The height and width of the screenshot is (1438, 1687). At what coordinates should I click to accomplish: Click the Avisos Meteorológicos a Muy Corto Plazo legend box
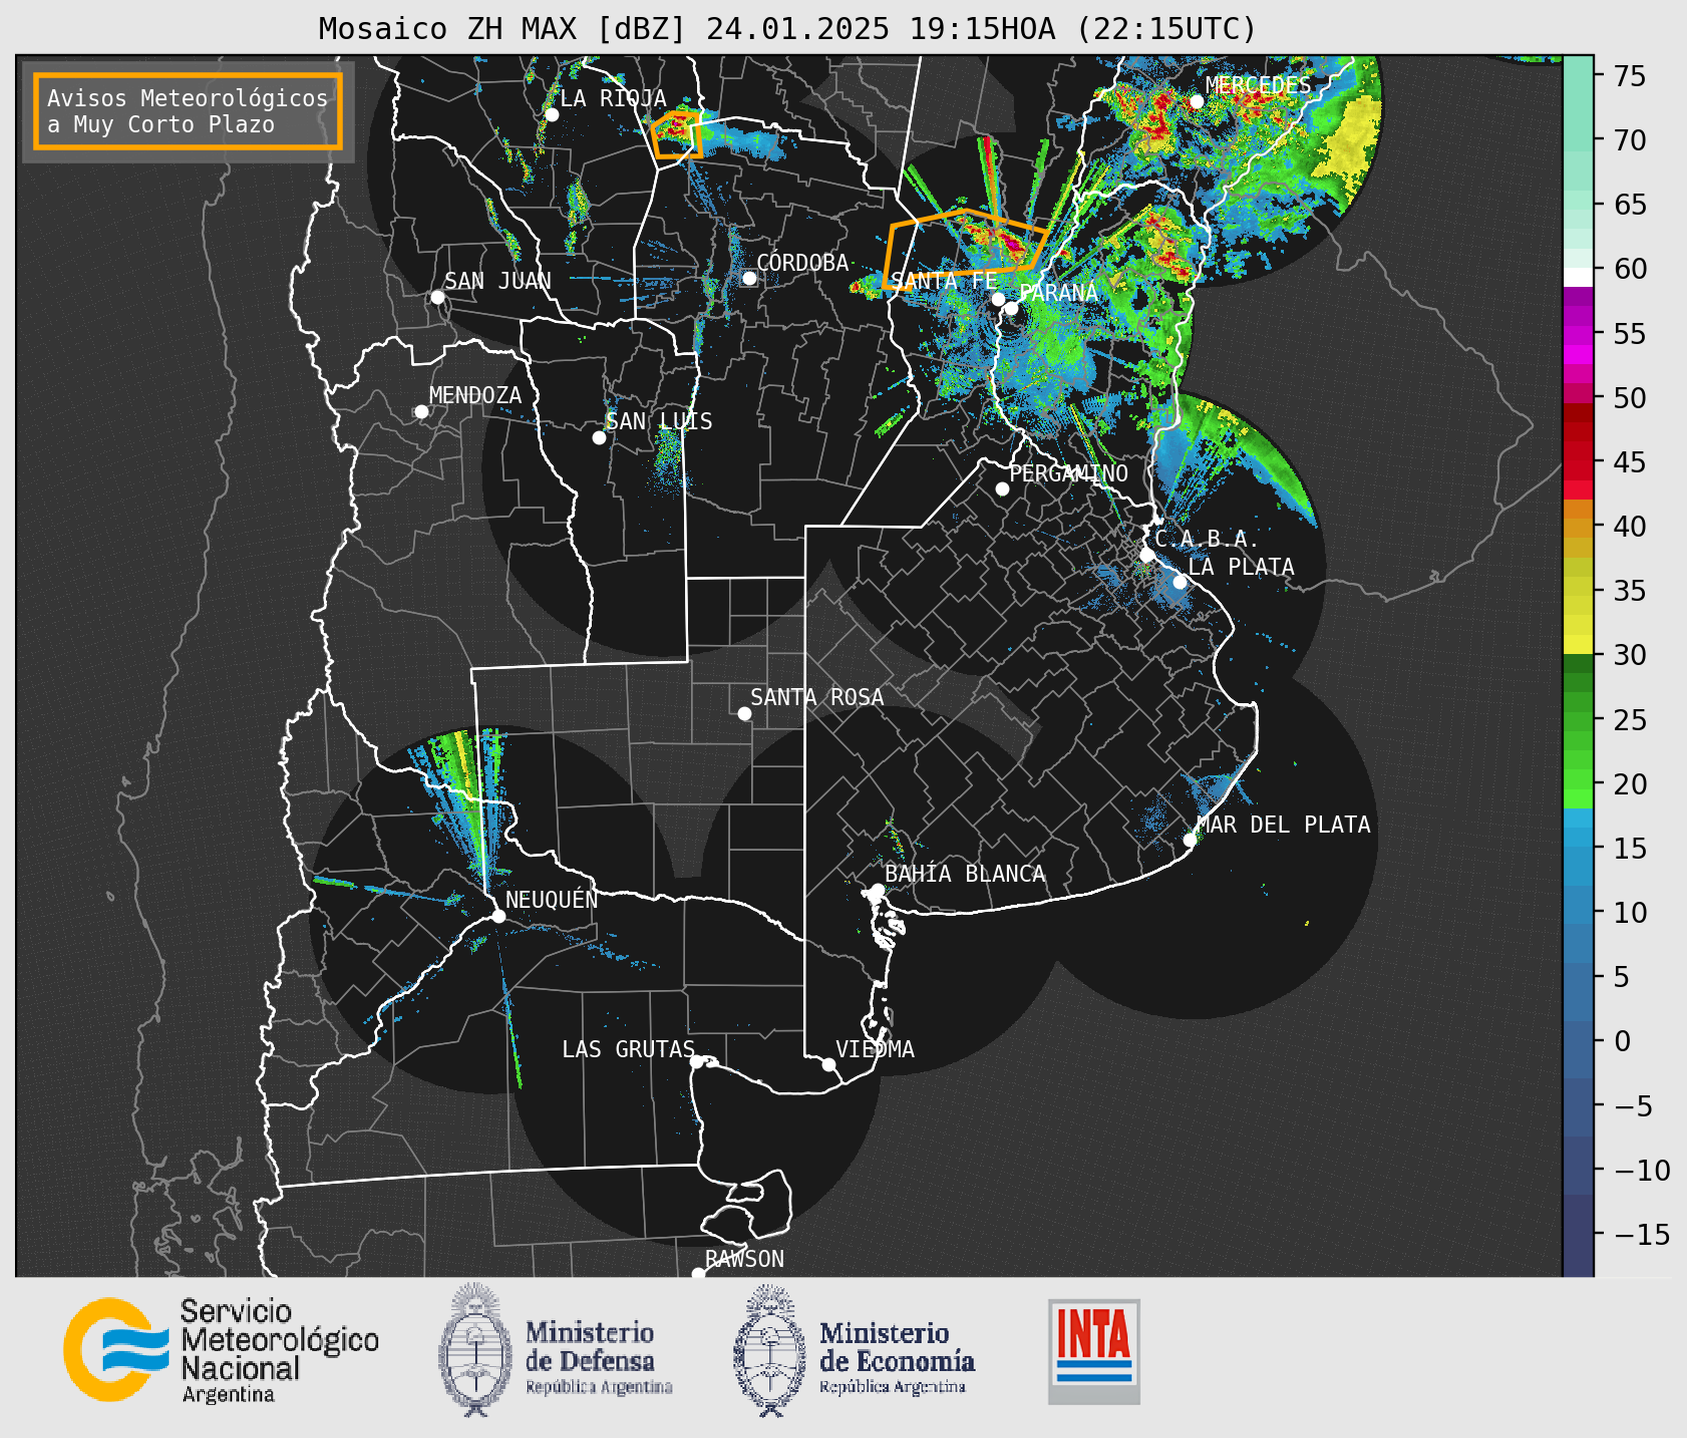coord(188,111)
